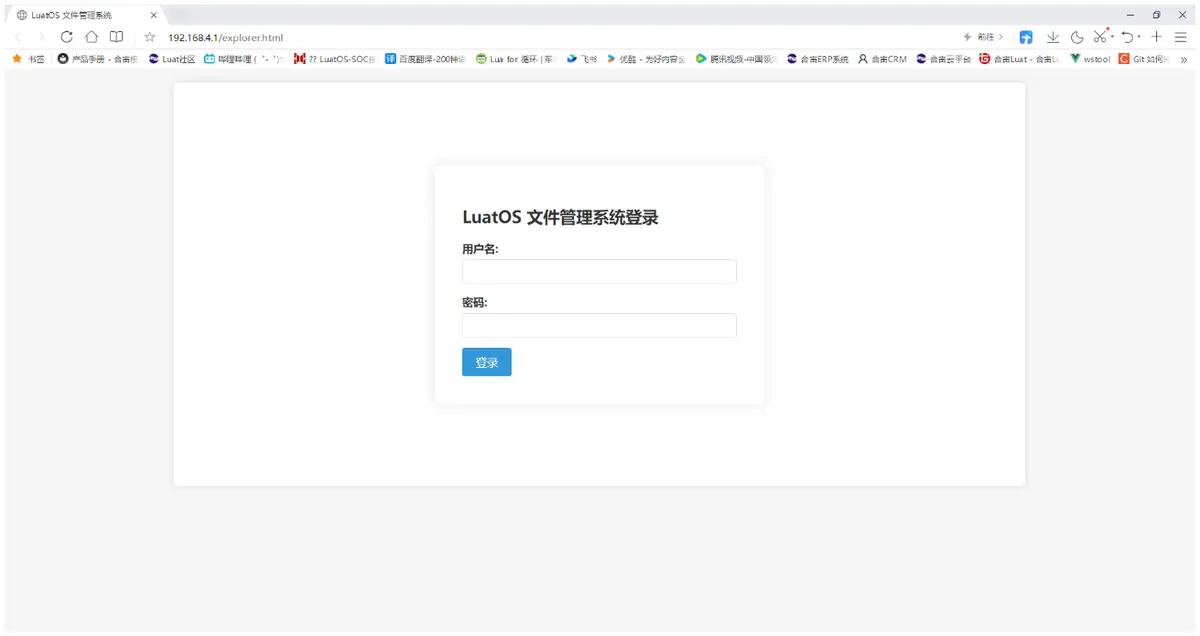Close the browser window

pyautogui.click(x=1182, y=15)
